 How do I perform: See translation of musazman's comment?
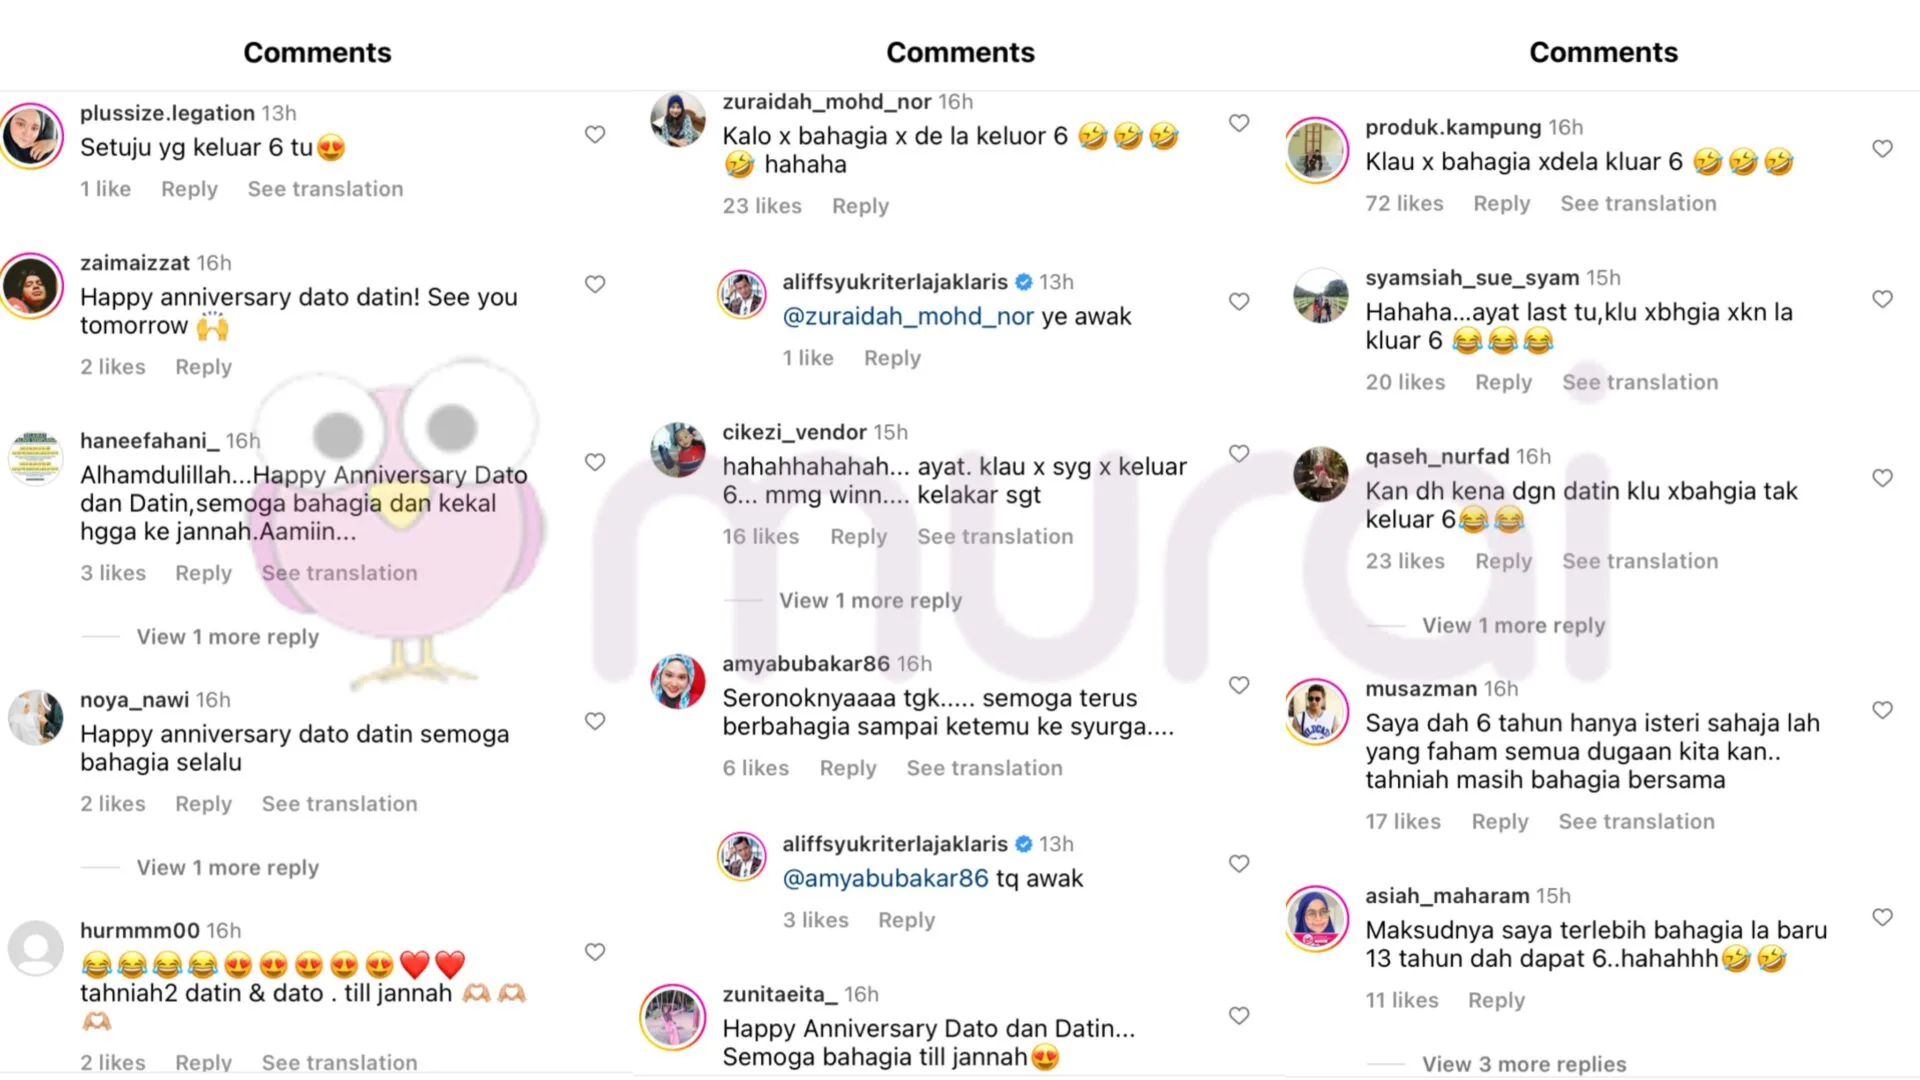coord(1636,822)
